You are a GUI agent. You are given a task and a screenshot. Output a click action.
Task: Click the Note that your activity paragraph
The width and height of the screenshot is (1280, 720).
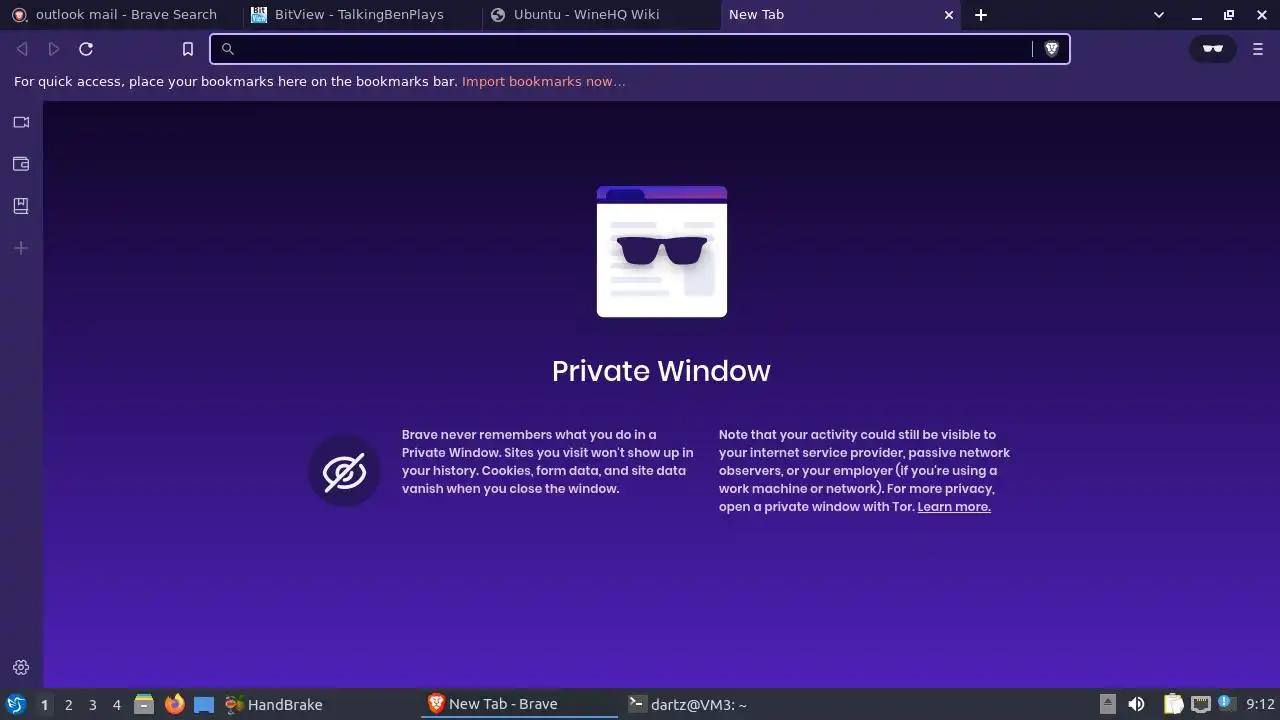pos(865,471)
